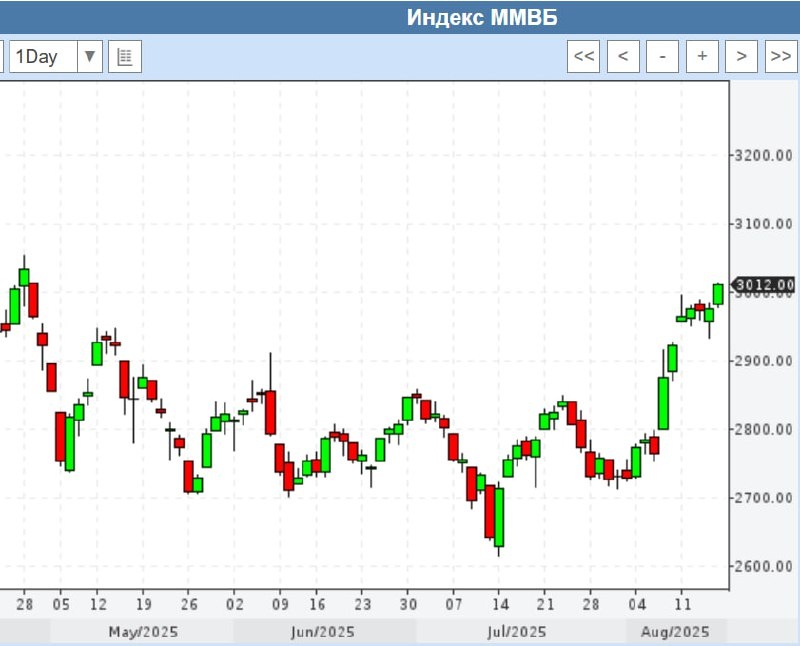Move chart back with < button
Image resolution: width=800 pixels, height=646 pixels.
pyautogui.click(x=623, y=56)
